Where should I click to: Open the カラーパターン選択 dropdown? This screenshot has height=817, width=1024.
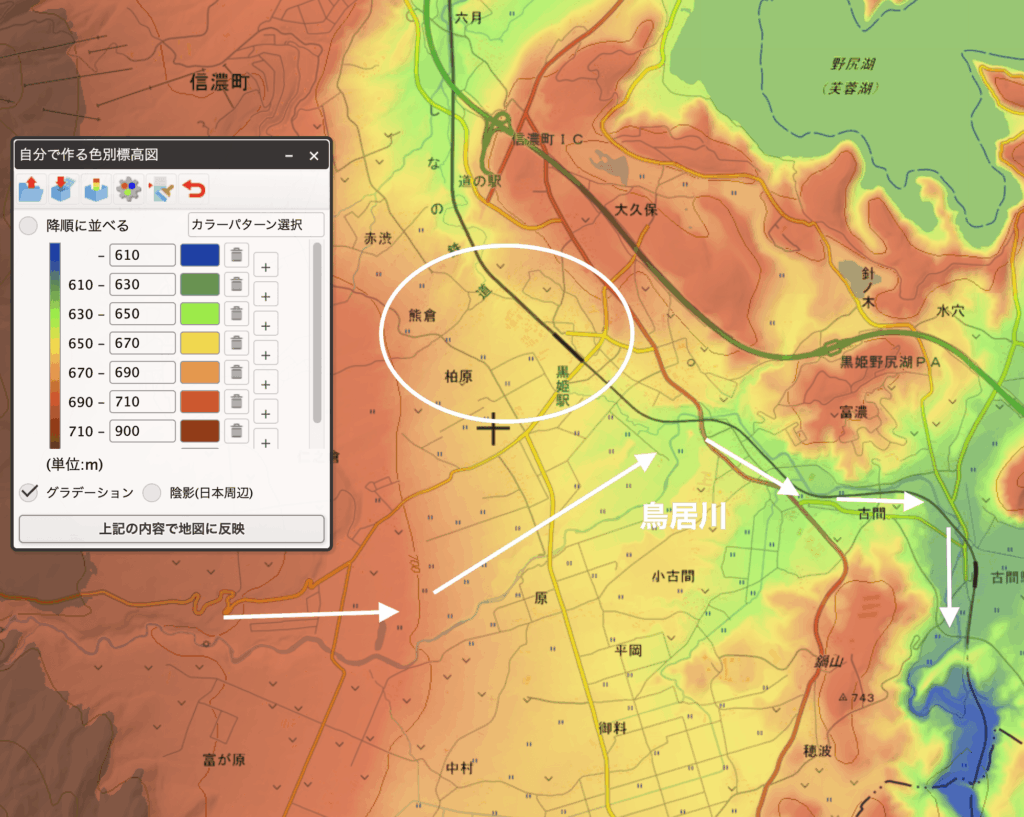[x=255, y=224]
